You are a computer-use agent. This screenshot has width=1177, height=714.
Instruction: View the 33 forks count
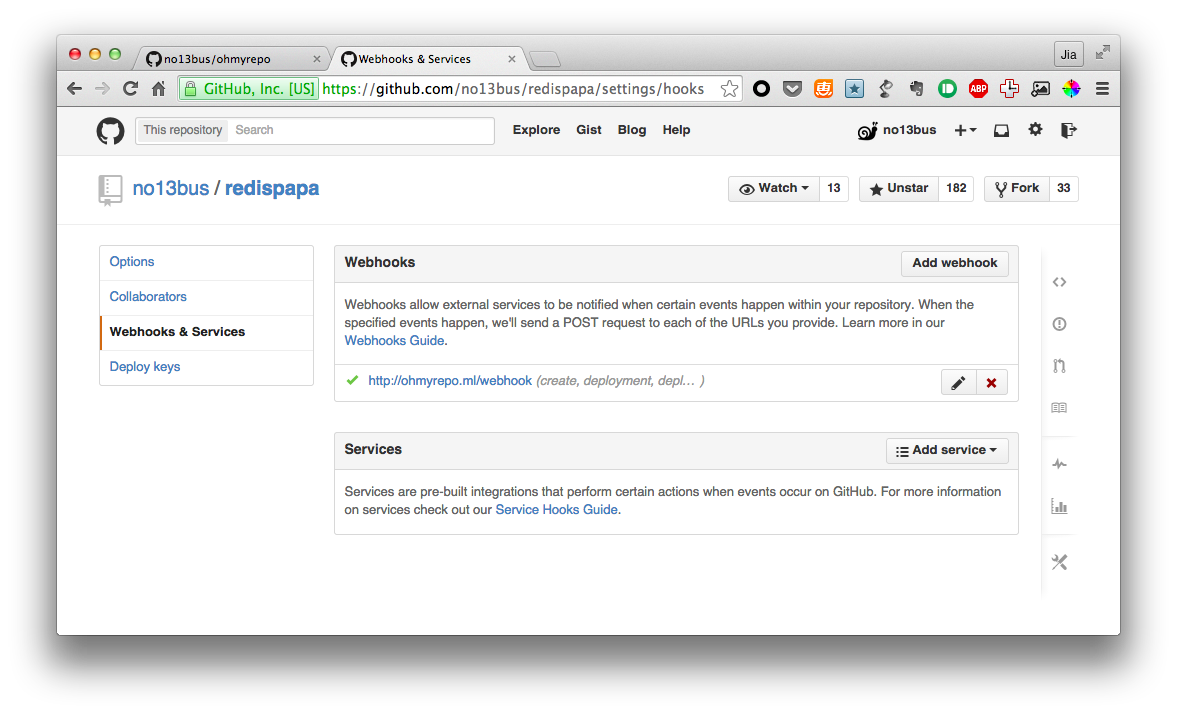[1064, 188]
